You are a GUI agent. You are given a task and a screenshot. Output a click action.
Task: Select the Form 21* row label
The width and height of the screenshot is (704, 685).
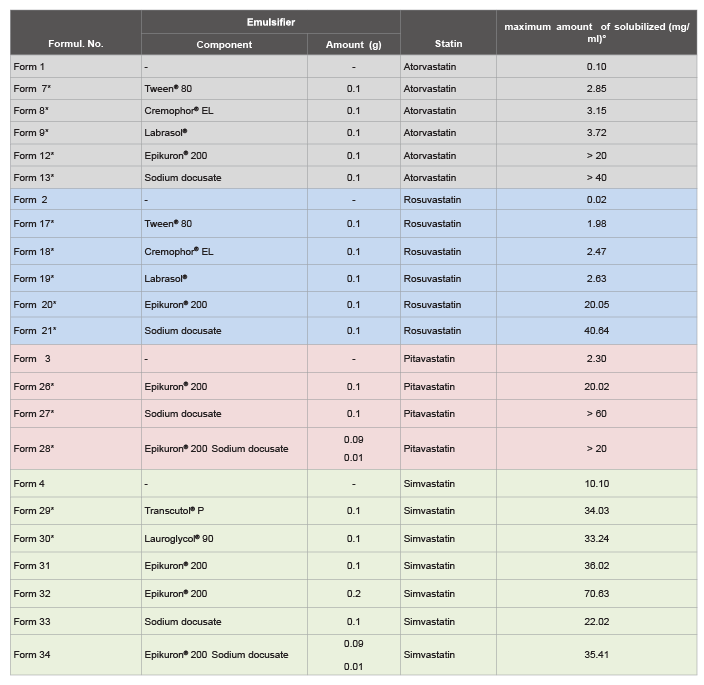pyautogui.click(x=35, y=331)
